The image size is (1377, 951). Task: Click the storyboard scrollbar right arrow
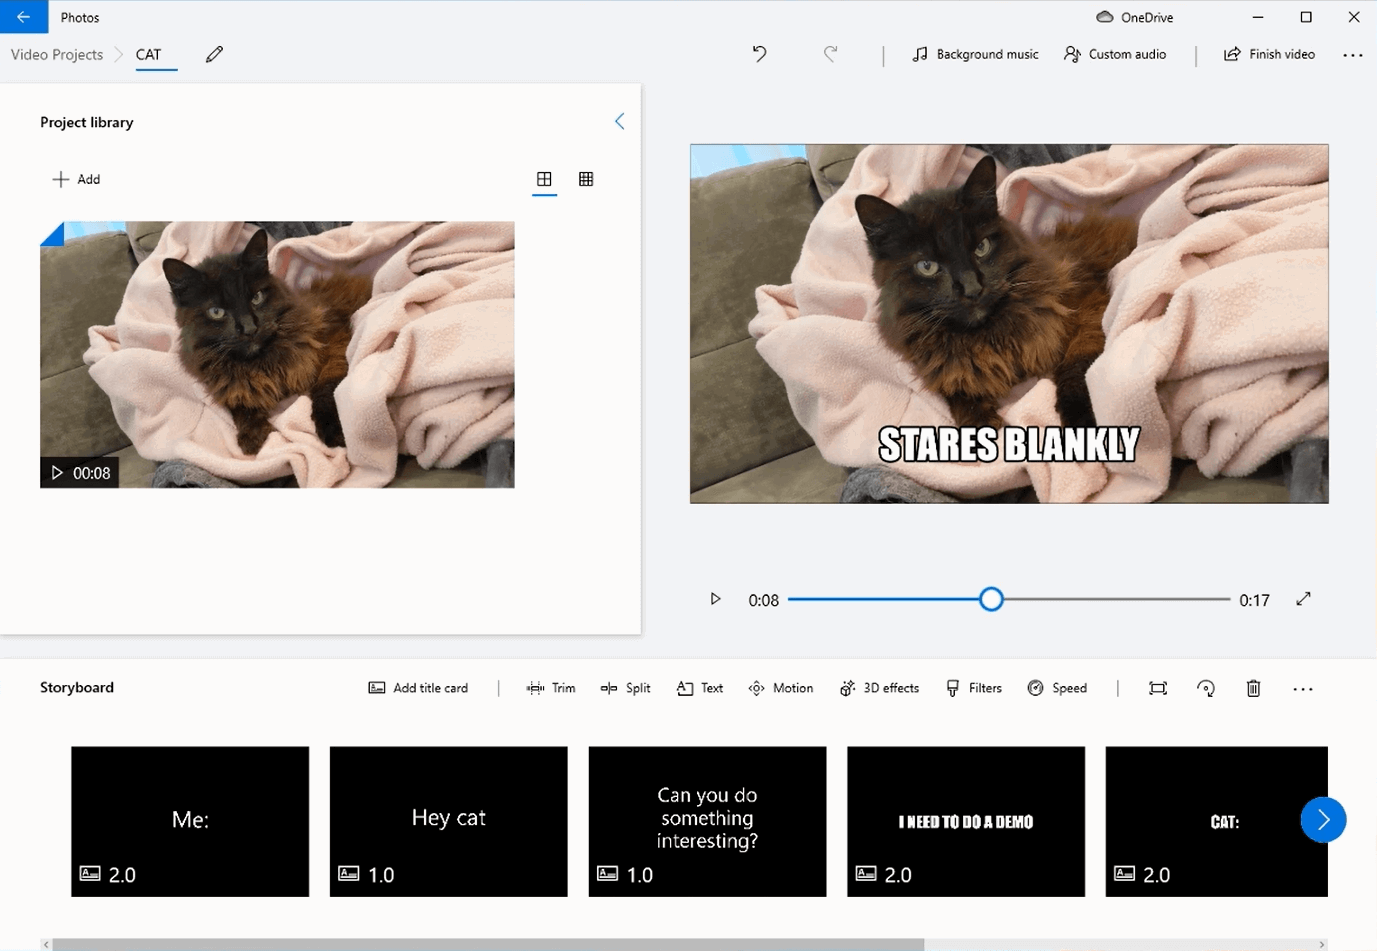(1322, 944)
